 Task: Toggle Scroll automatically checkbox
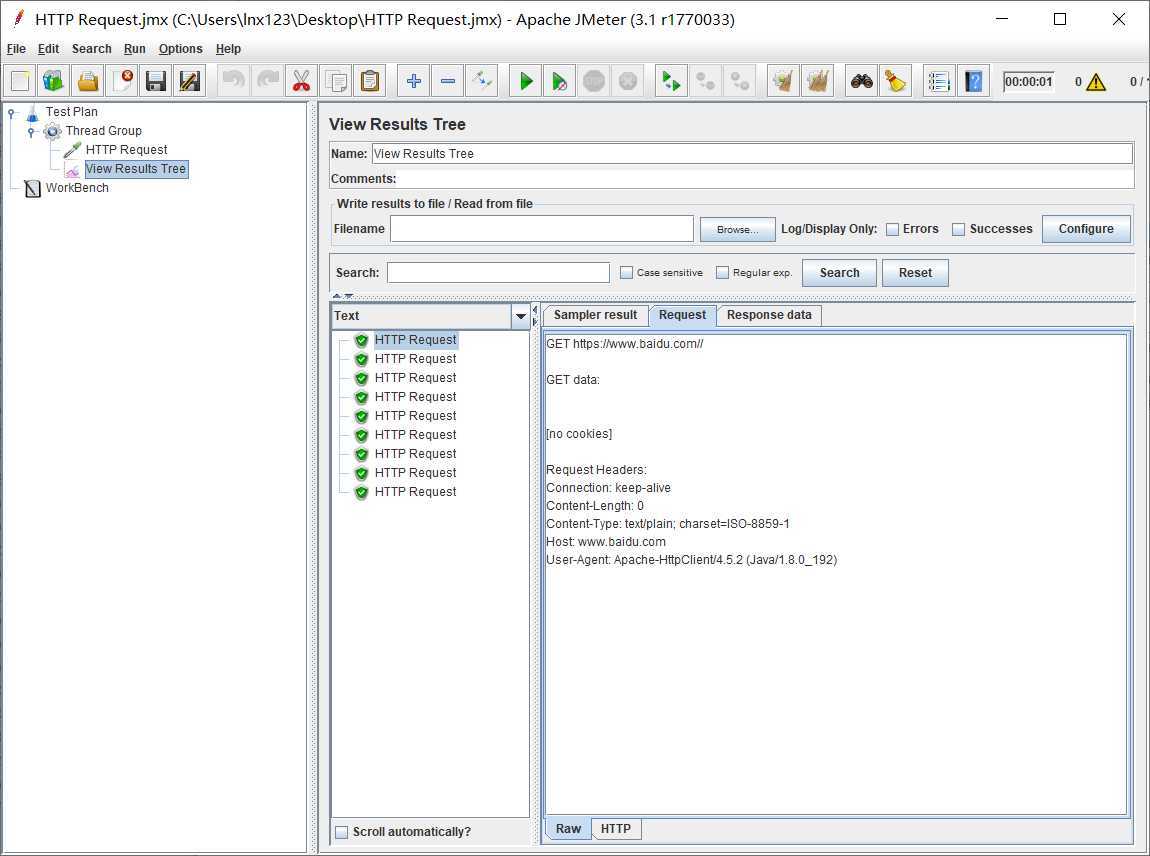[x=342, y=832]
